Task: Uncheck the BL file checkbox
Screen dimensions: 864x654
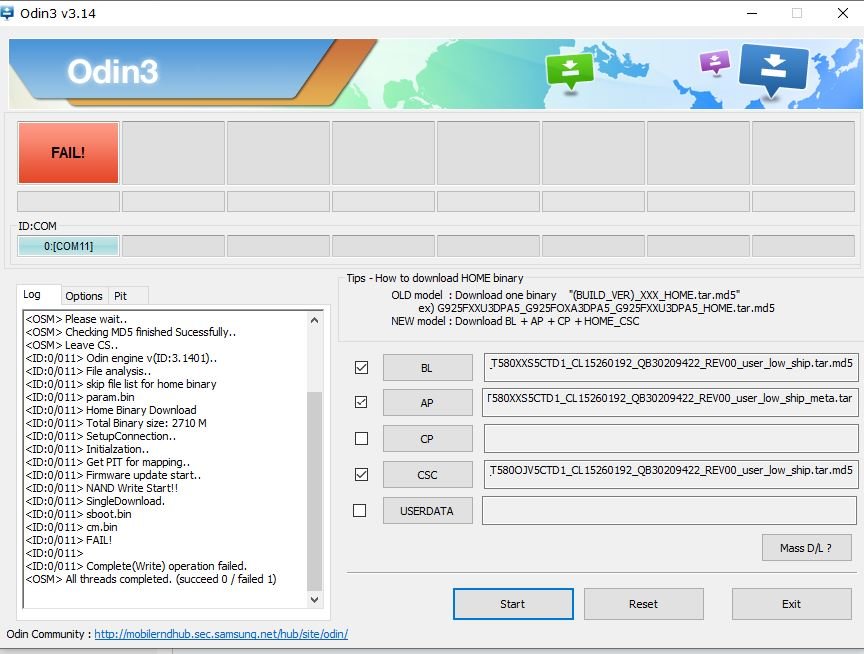Action: tap(361, 367)
